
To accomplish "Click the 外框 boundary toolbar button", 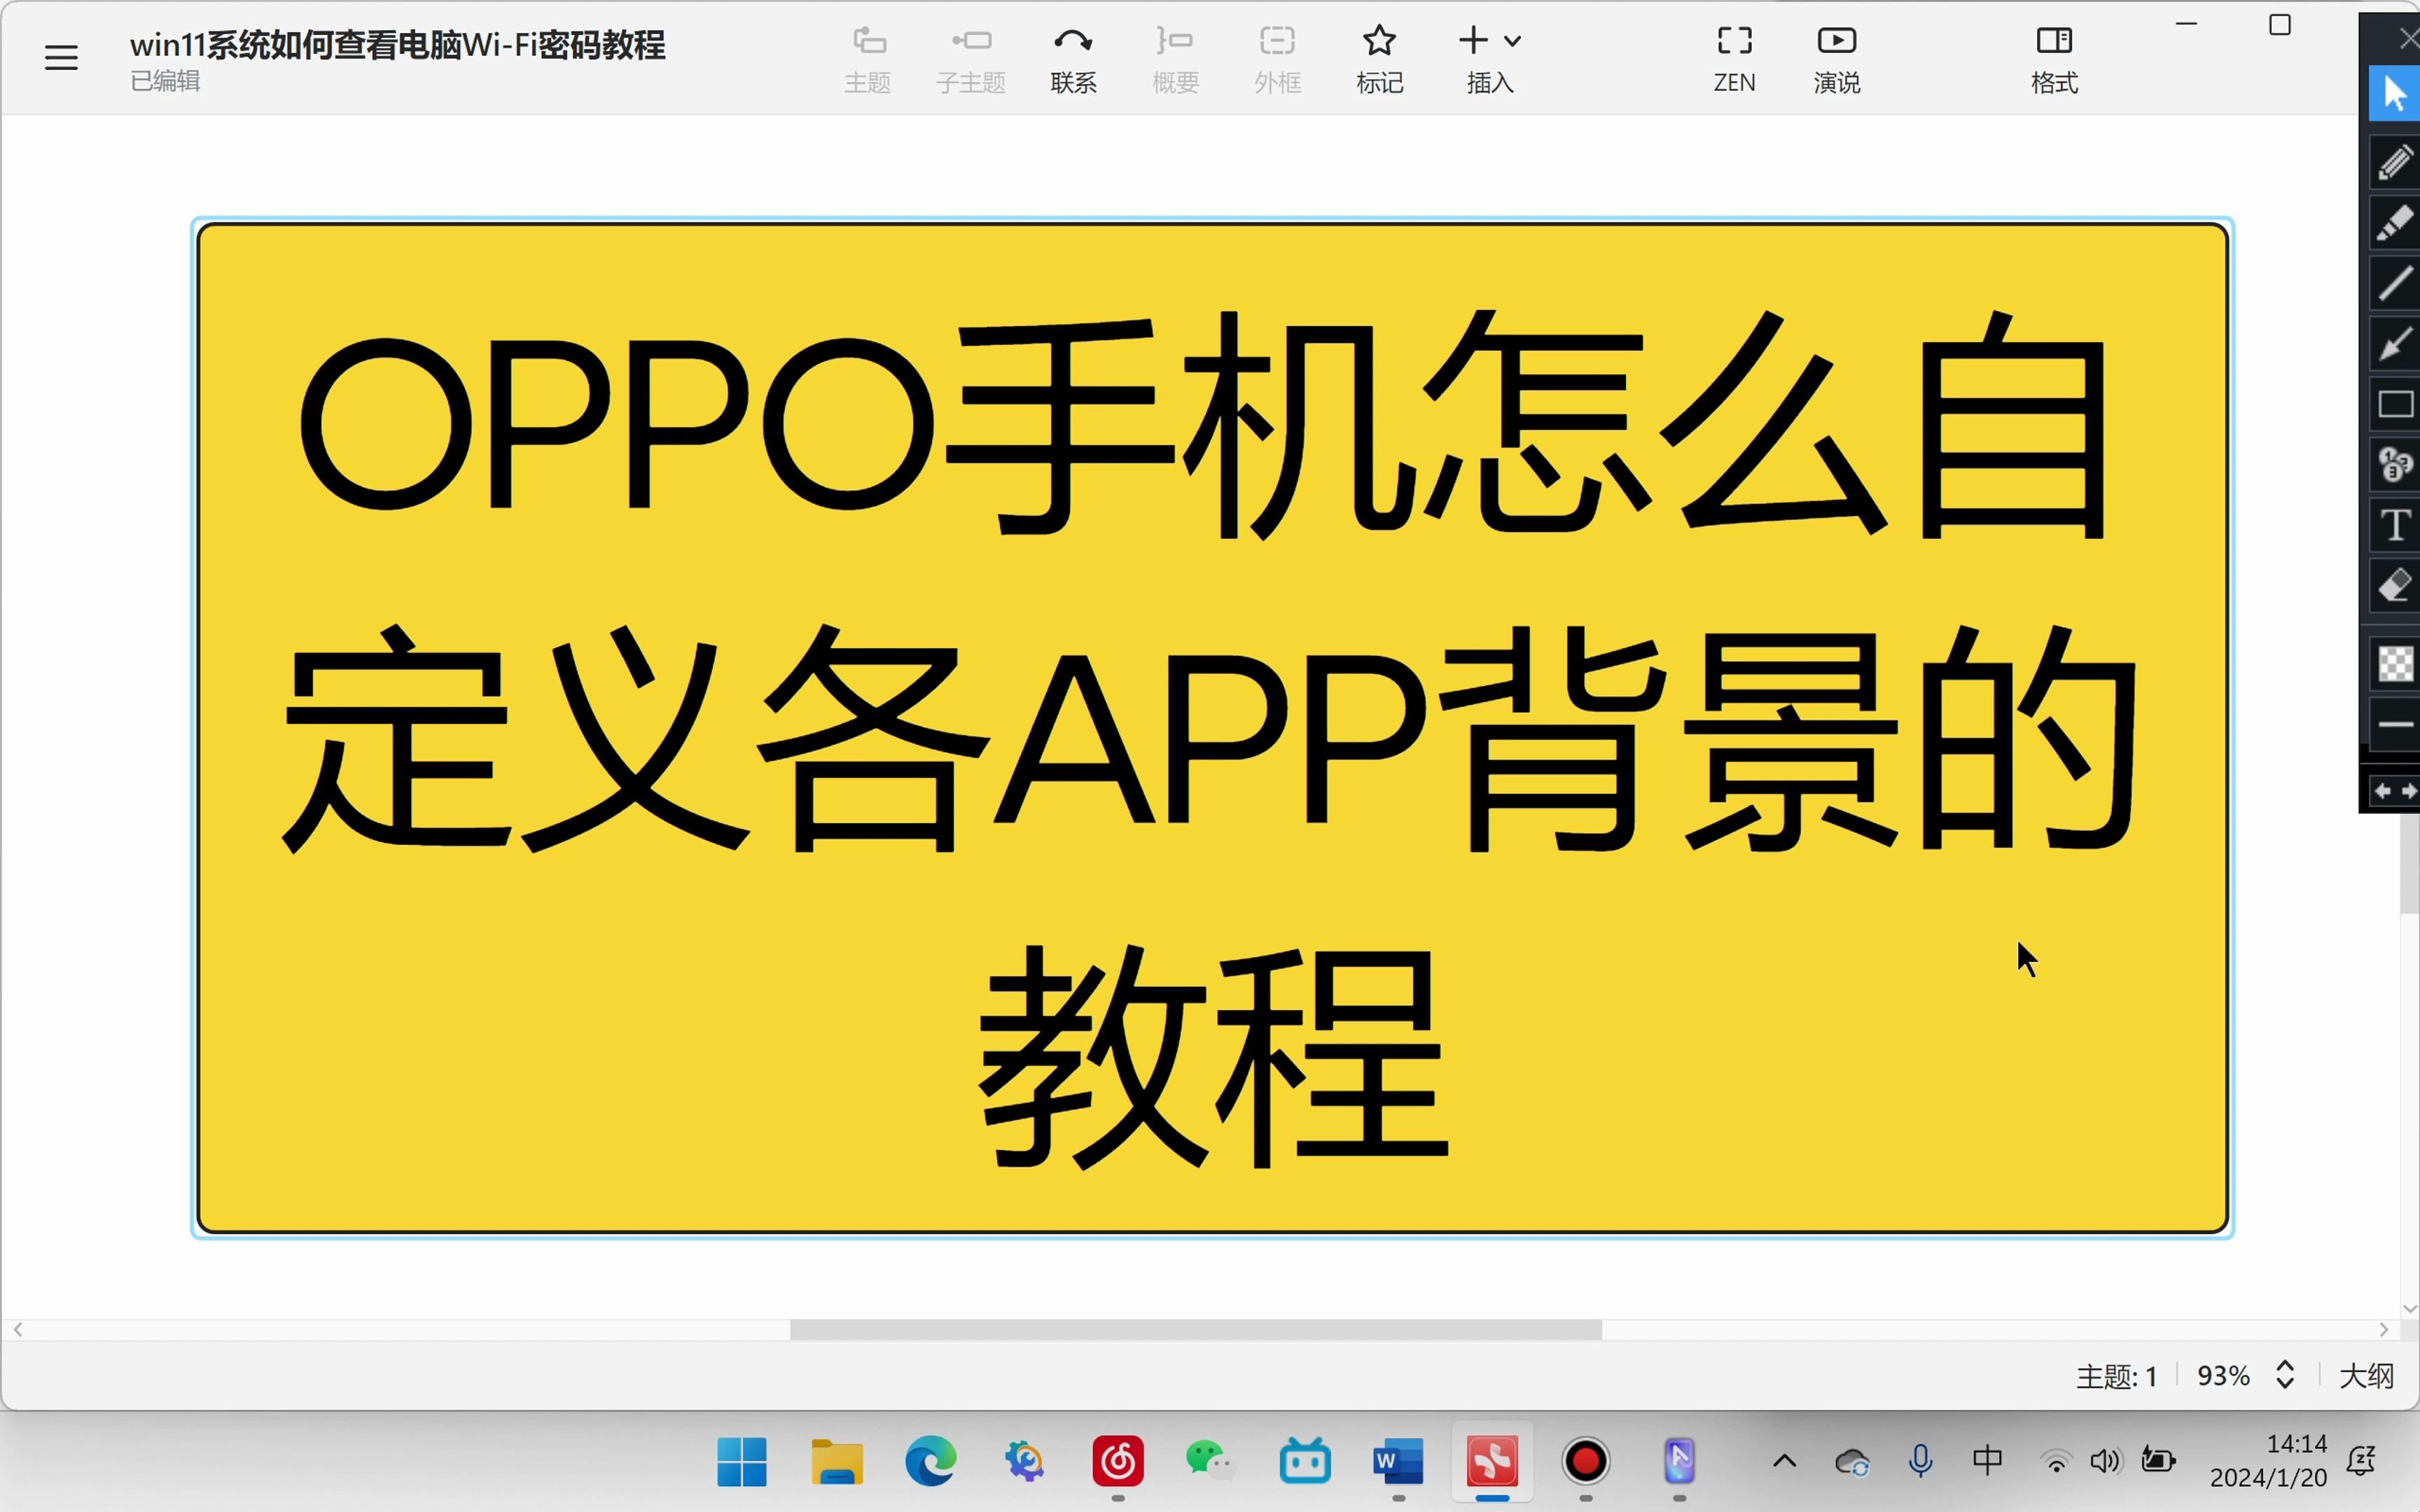I will 1278,60.
